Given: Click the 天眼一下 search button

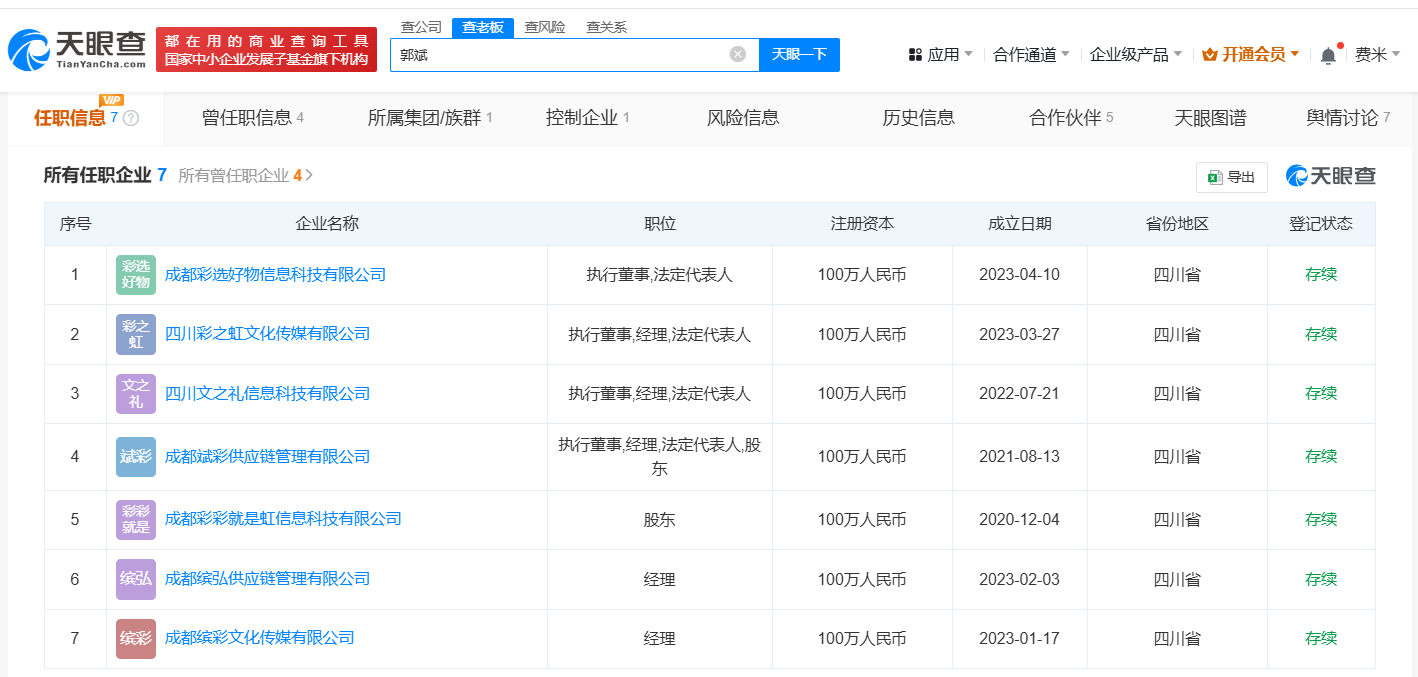Looking at the screenshot, I should 799,54.
